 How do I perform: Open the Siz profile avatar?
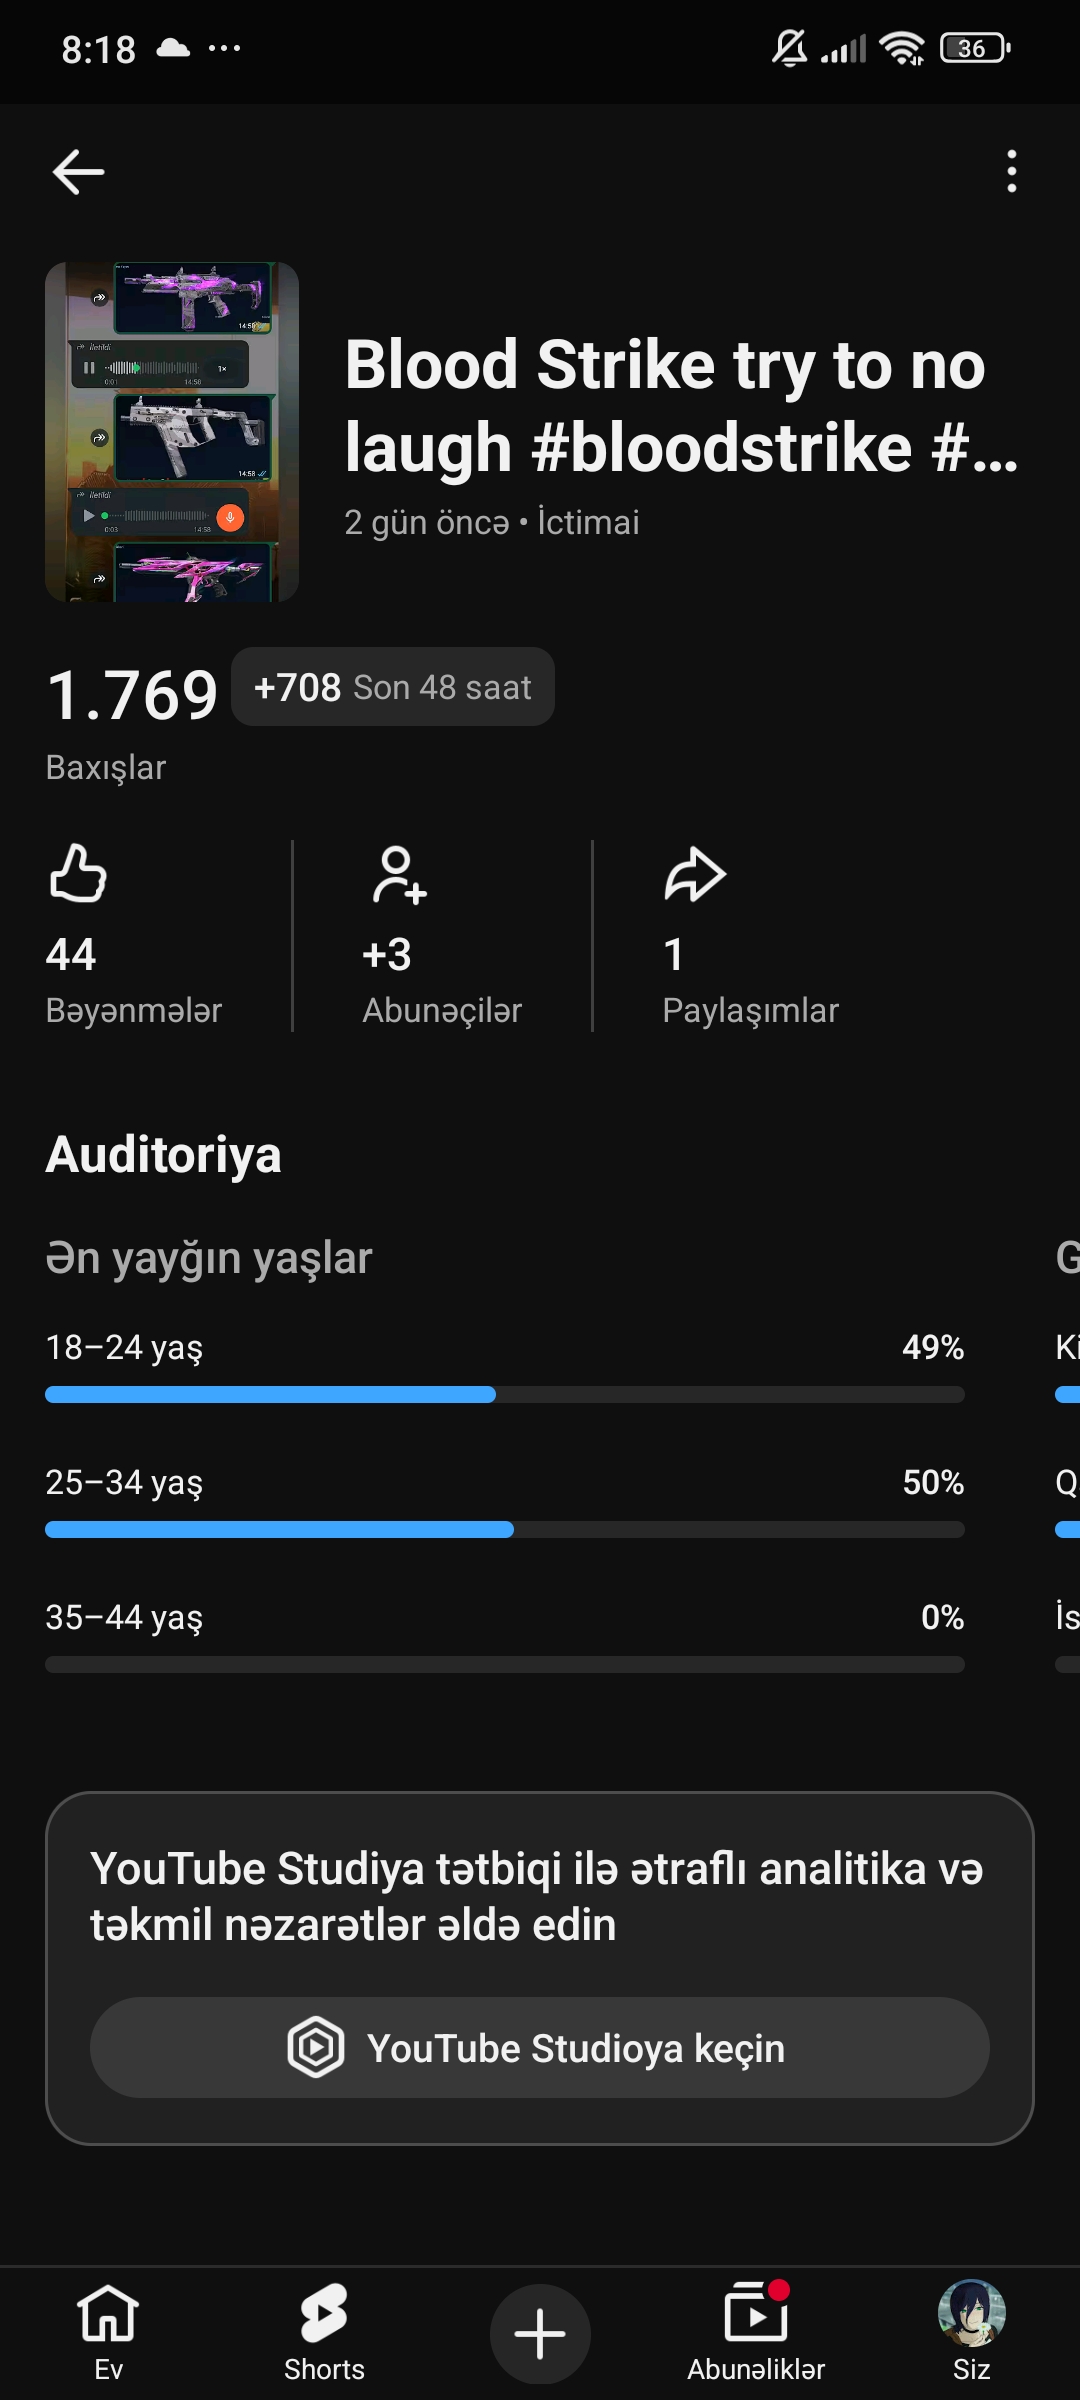pyautogui.click(x=972, y=2312)
